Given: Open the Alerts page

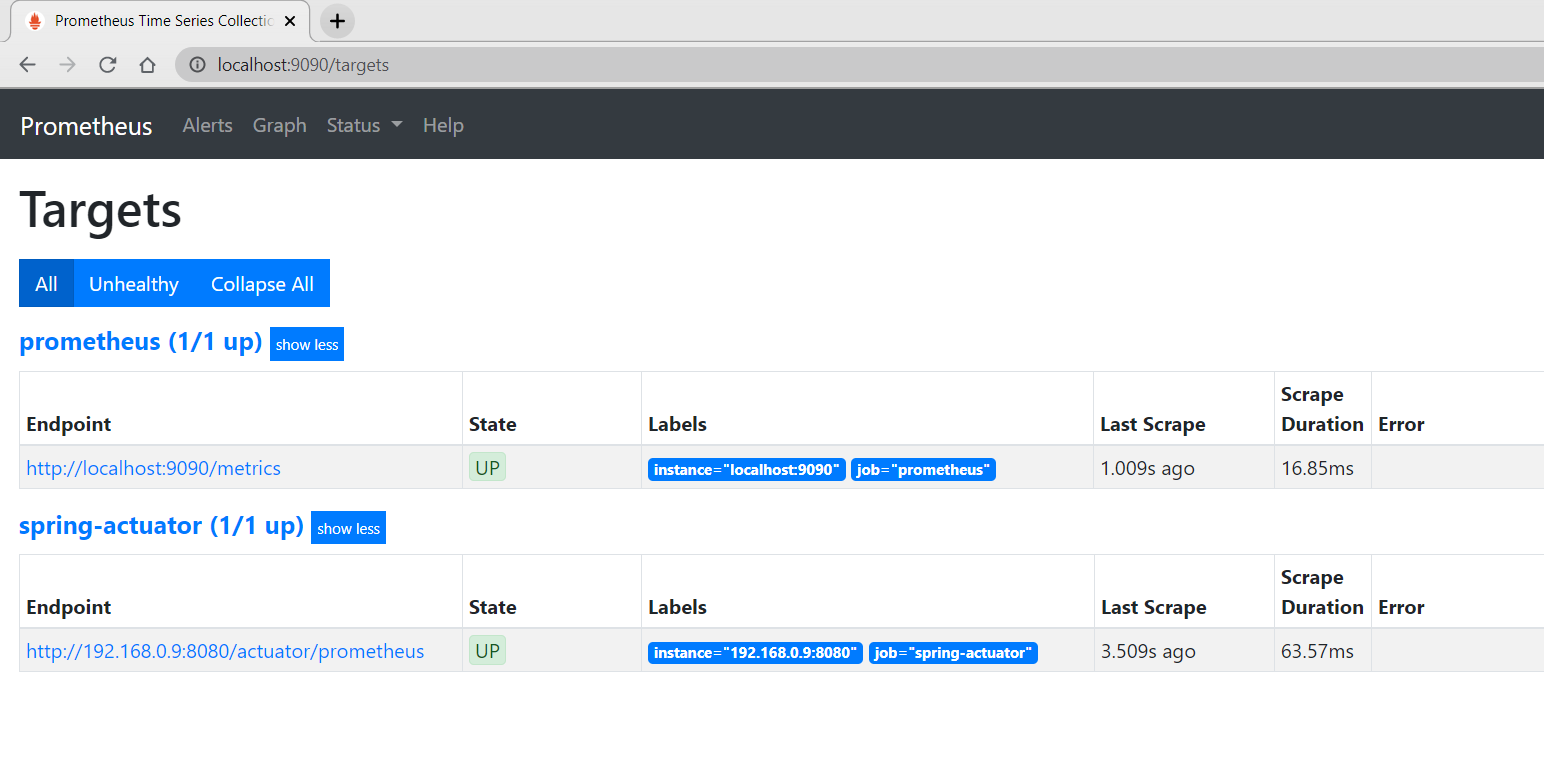Looking at the screenshot, I should pos(207,126).
